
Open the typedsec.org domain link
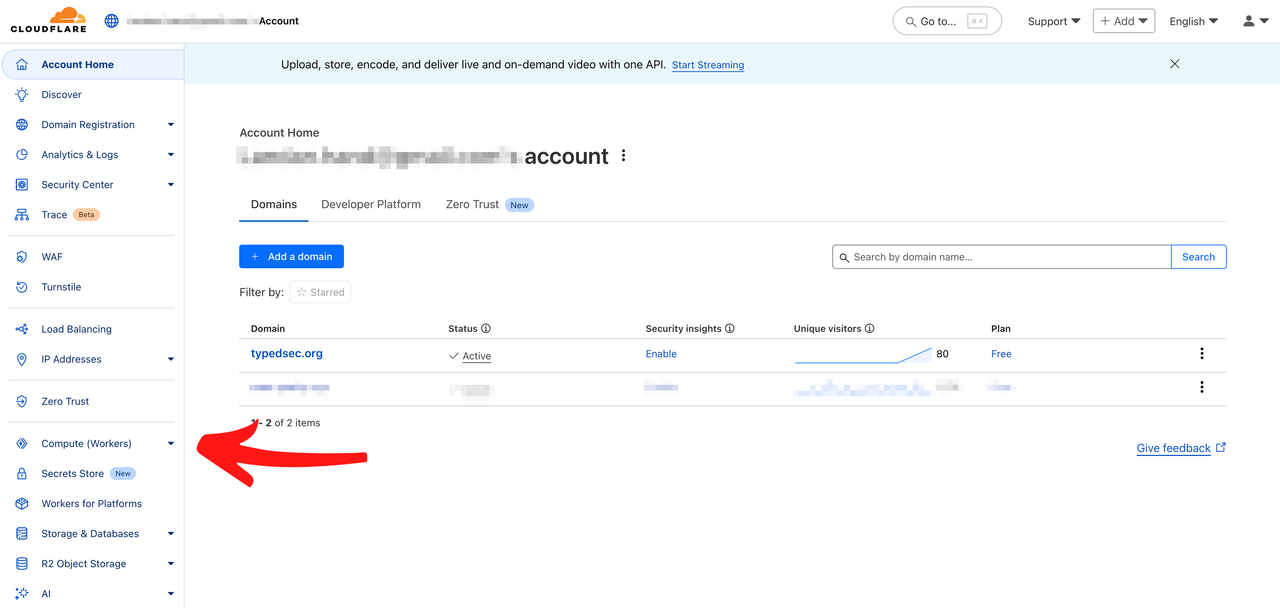pos(287,353)
